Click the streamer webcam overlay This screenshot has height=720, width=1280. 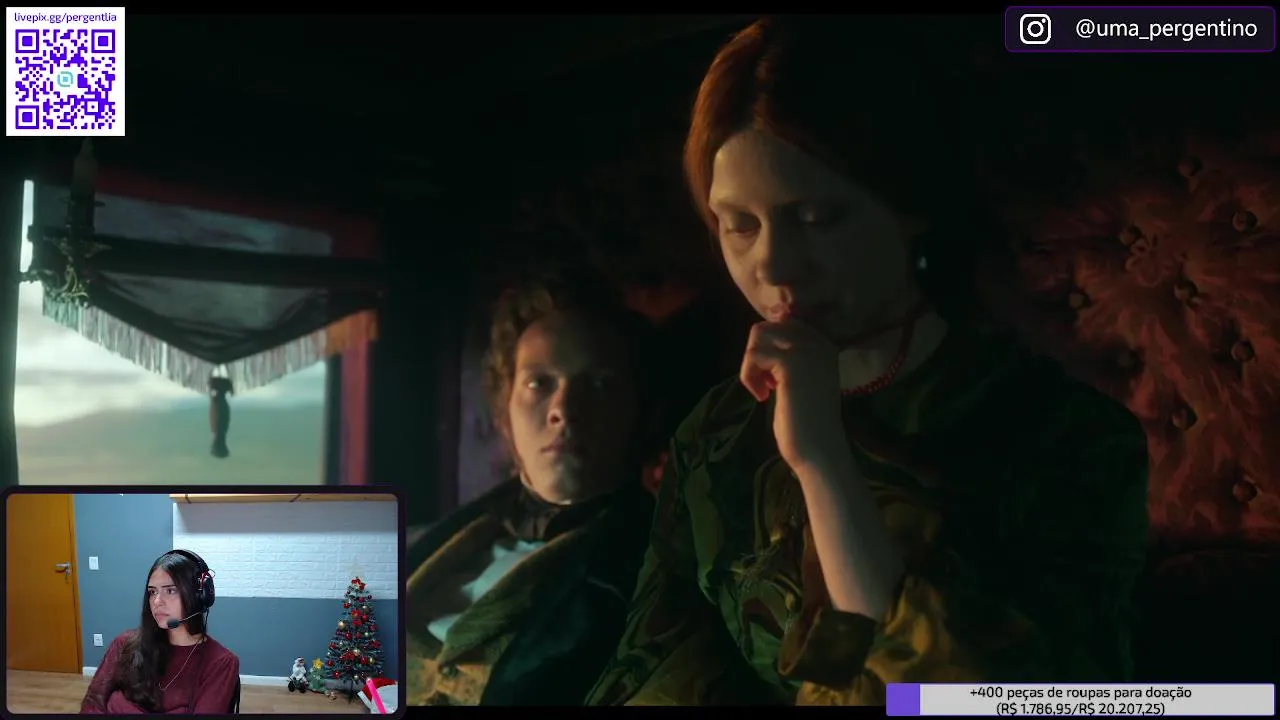[202, 603]
